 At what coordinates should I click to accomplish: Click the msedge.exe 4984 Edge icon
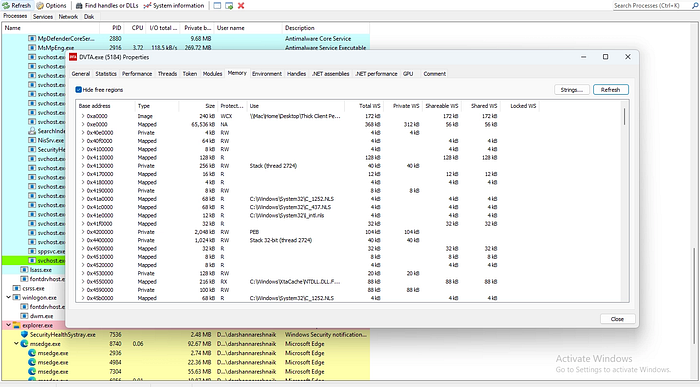click(32, 362)
